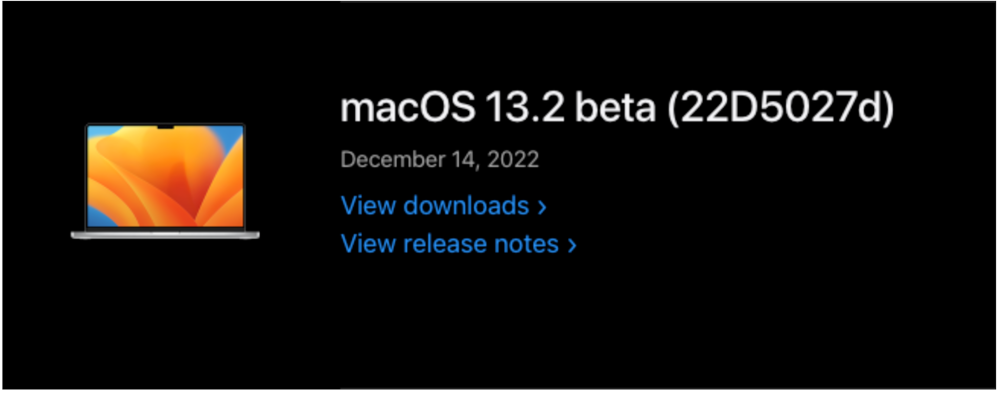The image size is (1000, 398).
Task: Click the word macOS in the title
Action: [x=408, y=109]
